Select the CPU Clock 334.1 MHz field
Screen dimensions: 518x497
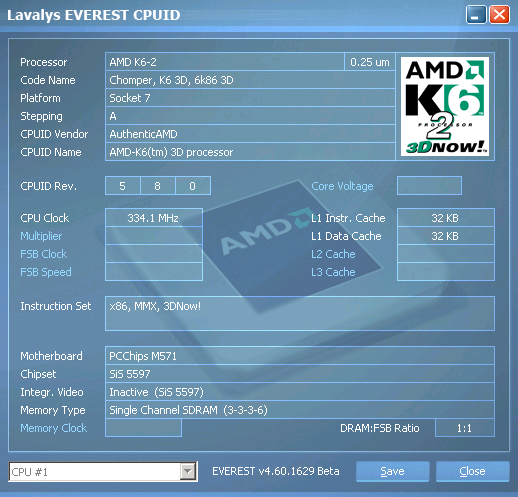(x=154, y=218)
